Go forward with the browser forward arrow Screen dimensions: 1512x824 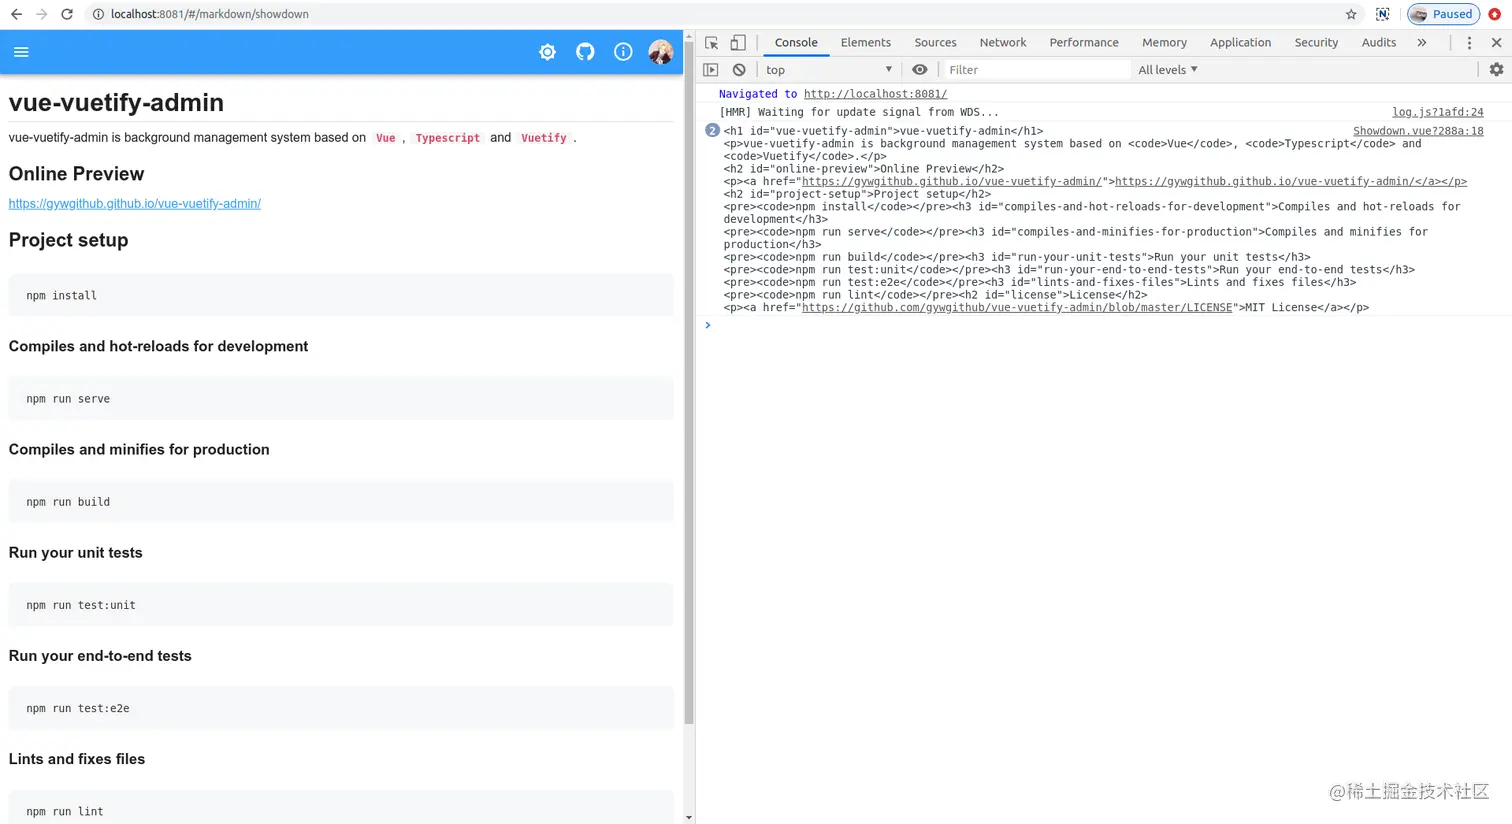[x=41, y=14]
